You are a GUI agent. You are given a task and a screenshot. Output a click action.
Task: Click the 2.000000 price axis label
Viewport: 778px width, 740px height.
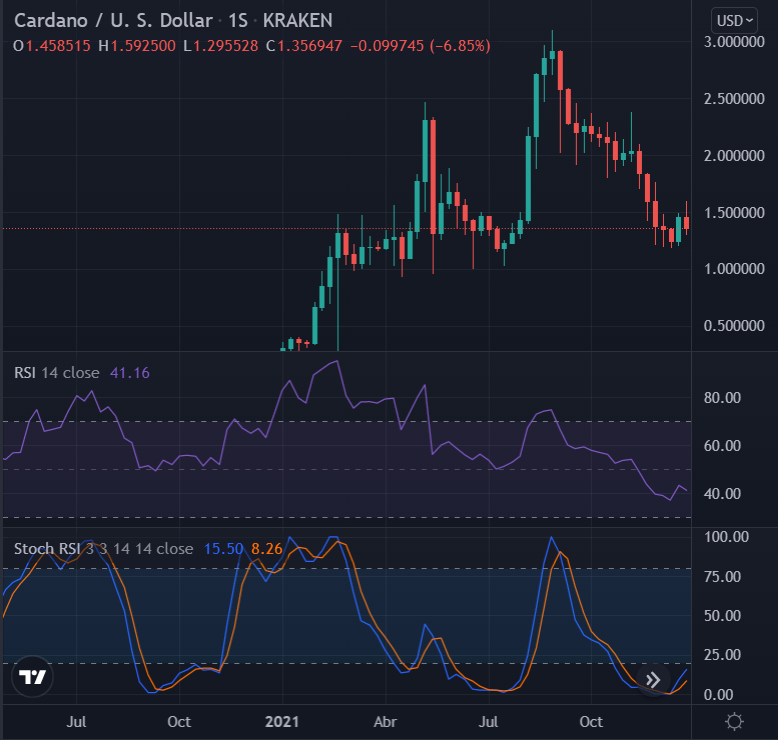(x=734, y=156)
